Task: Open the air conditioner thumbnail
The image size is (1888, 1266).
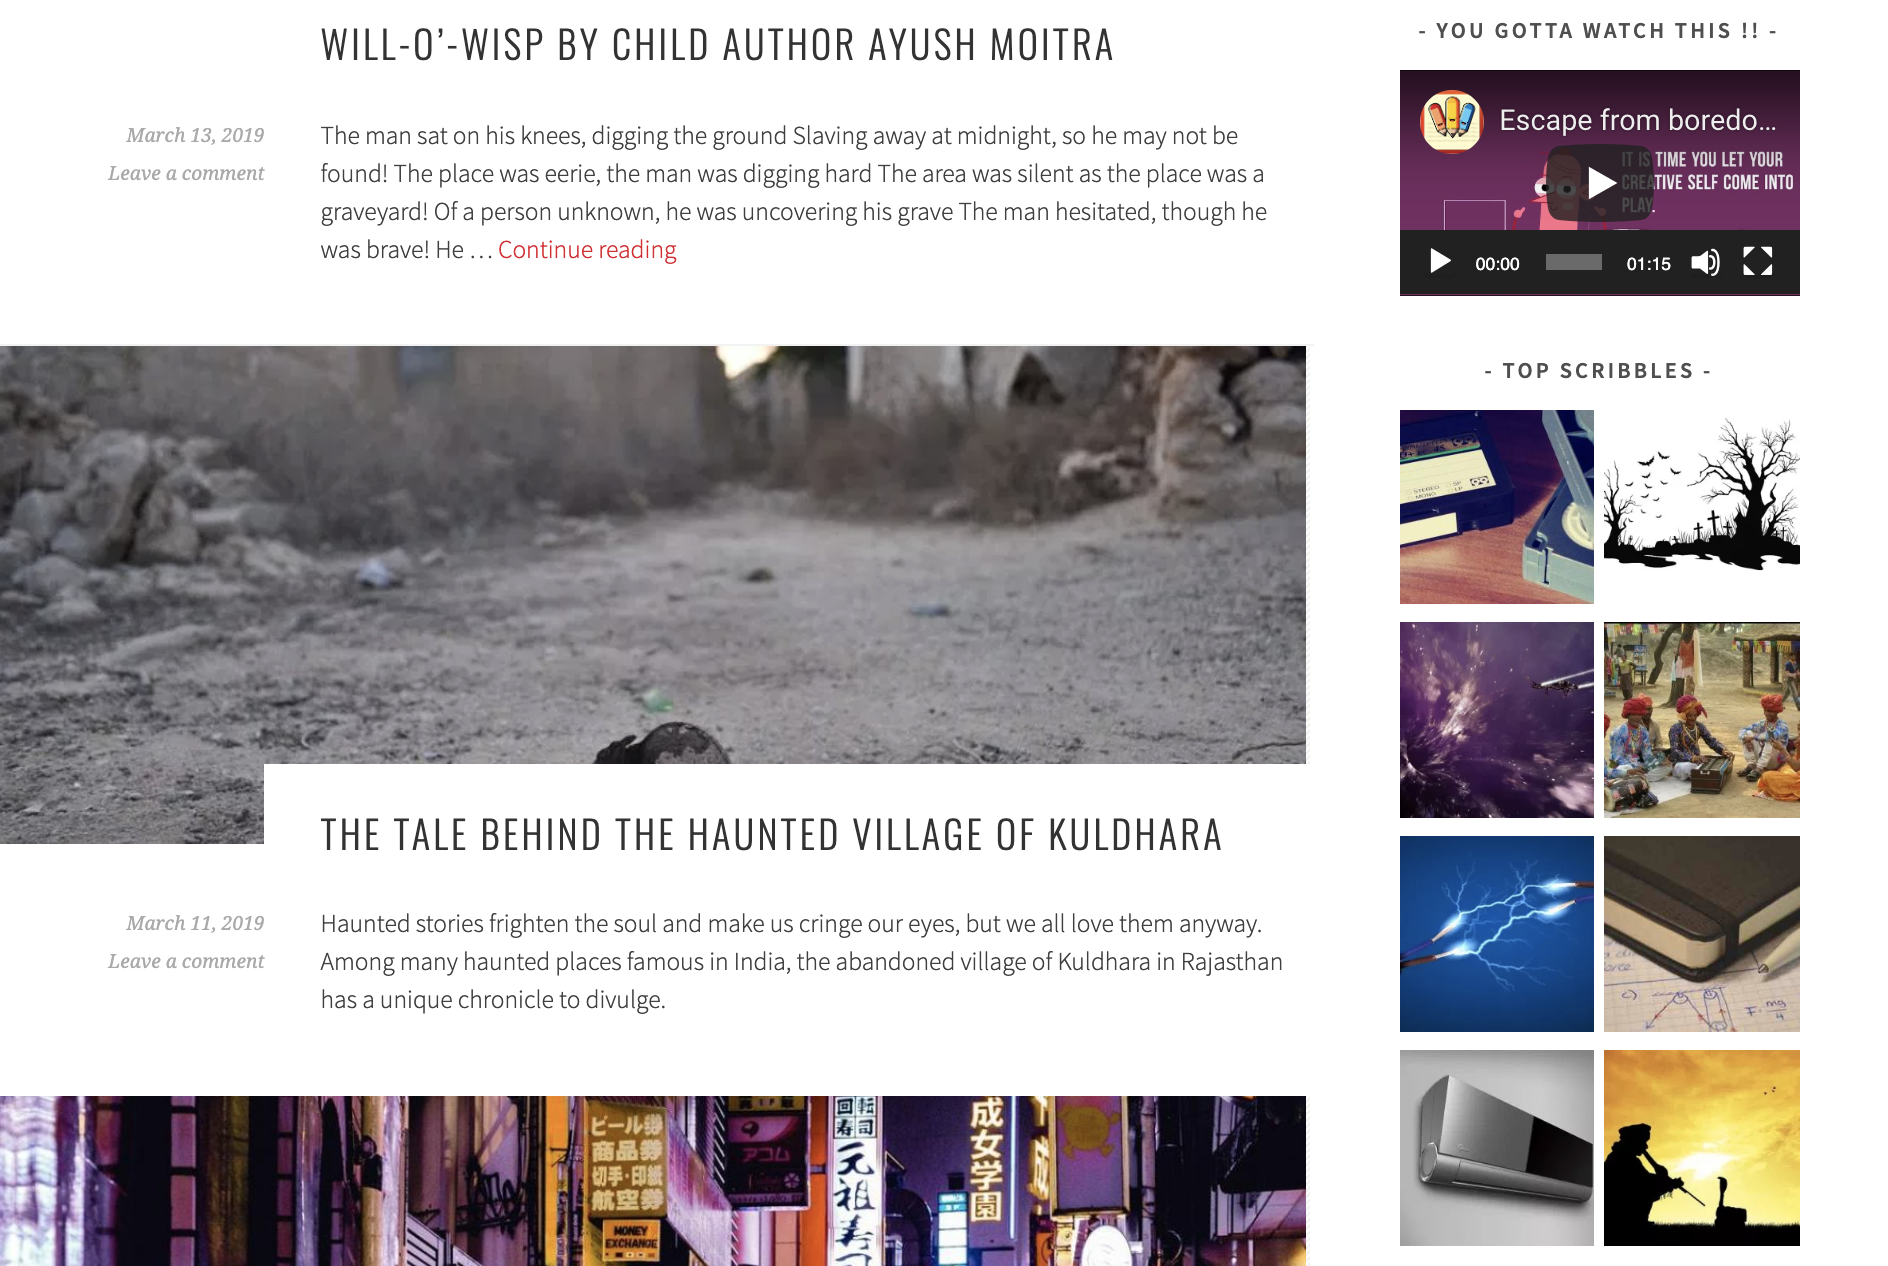Action: [1497, 1148]
